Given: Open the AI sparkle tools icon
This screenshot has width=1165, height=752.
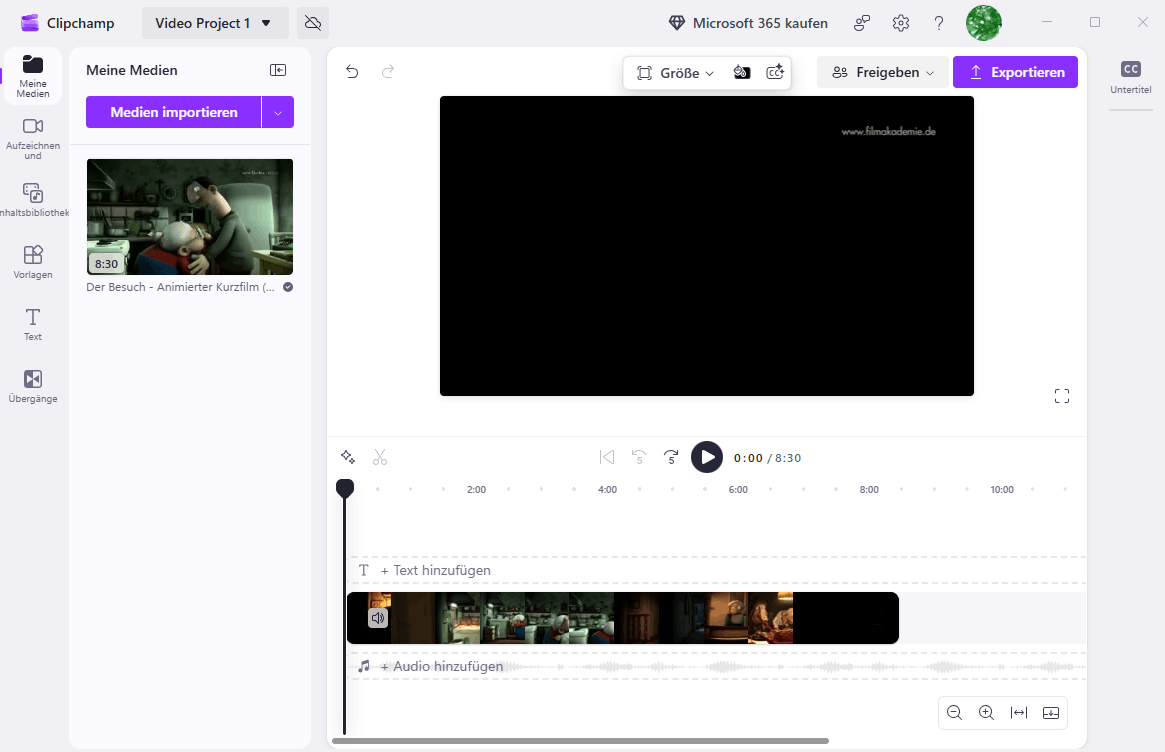Looking at the screenshot, I should 348,457.
